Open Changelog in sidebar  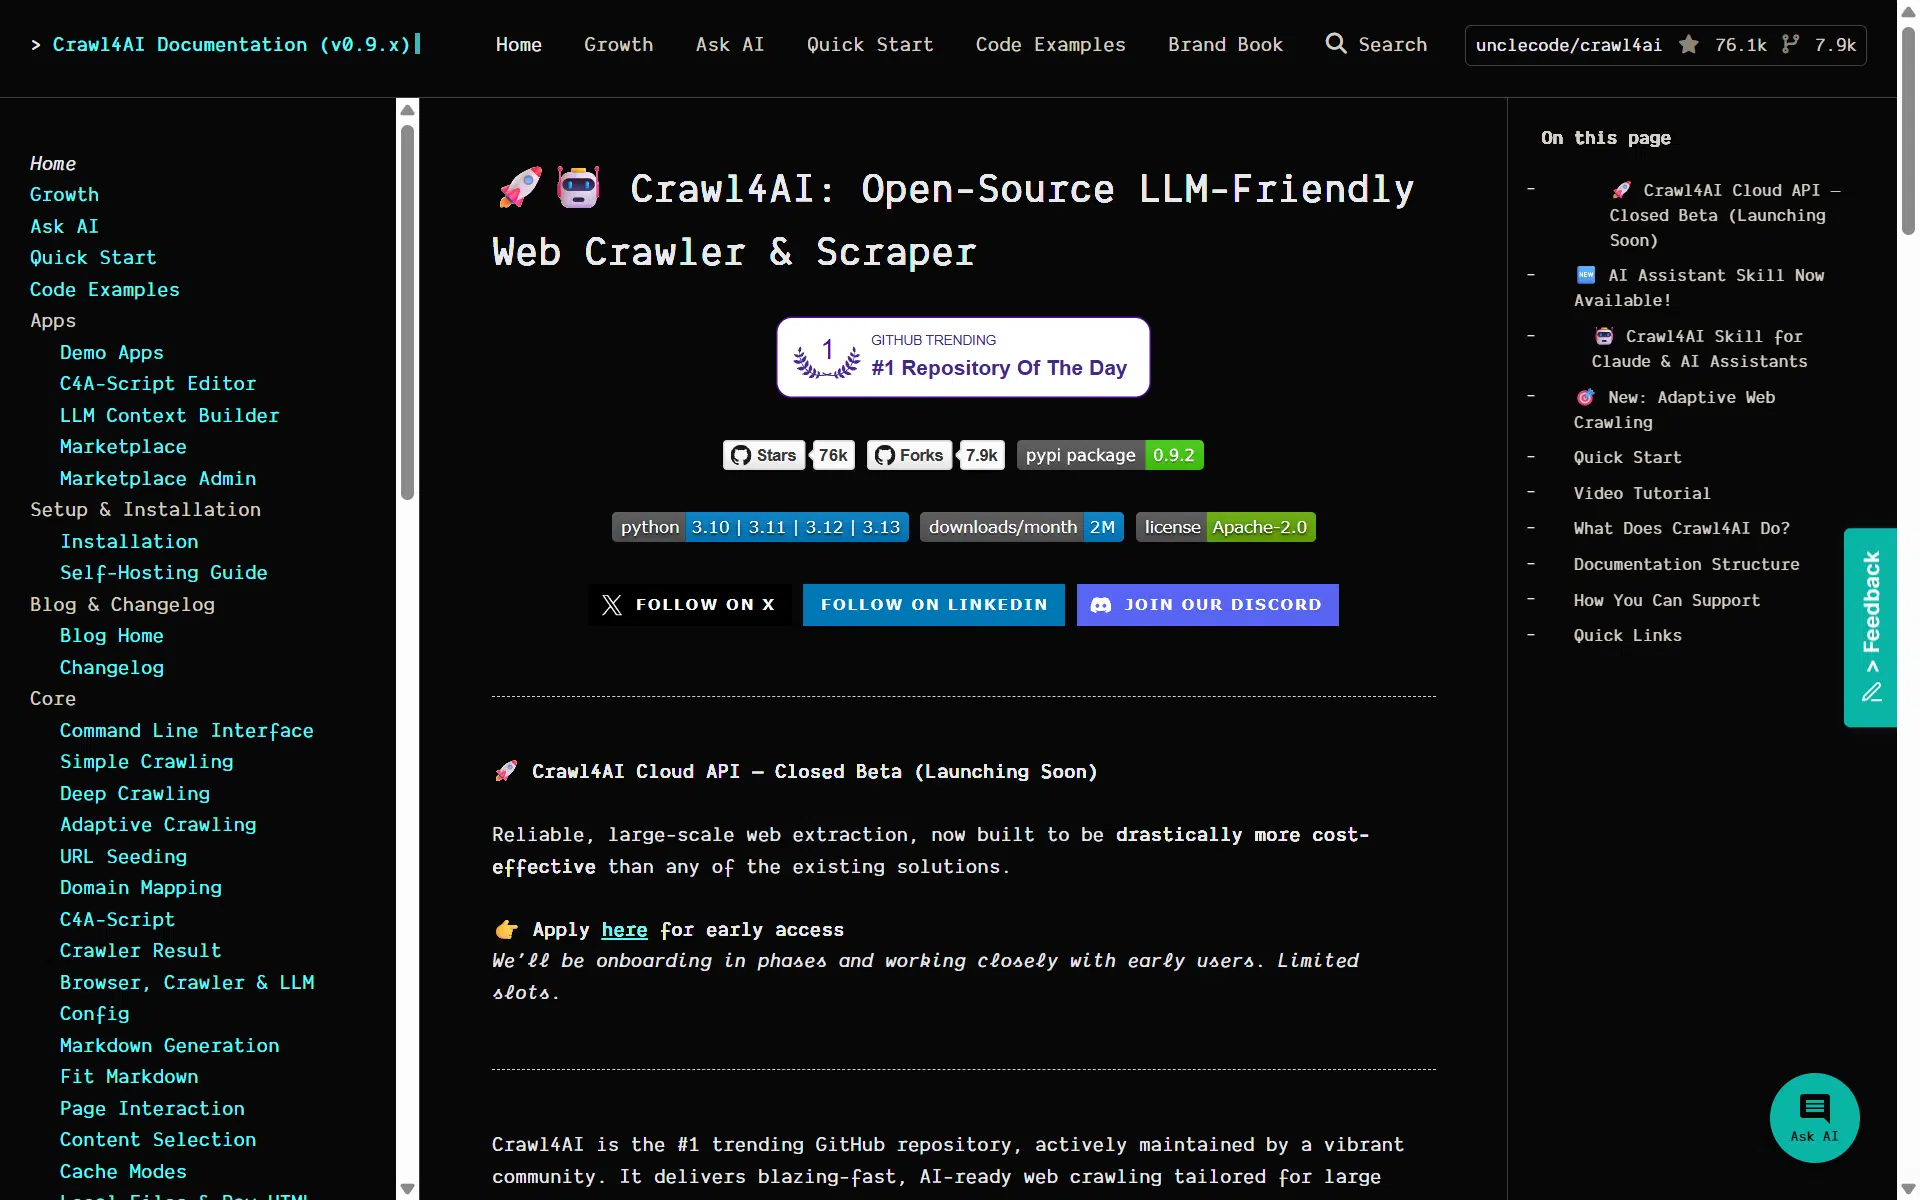tap(112, 668)
